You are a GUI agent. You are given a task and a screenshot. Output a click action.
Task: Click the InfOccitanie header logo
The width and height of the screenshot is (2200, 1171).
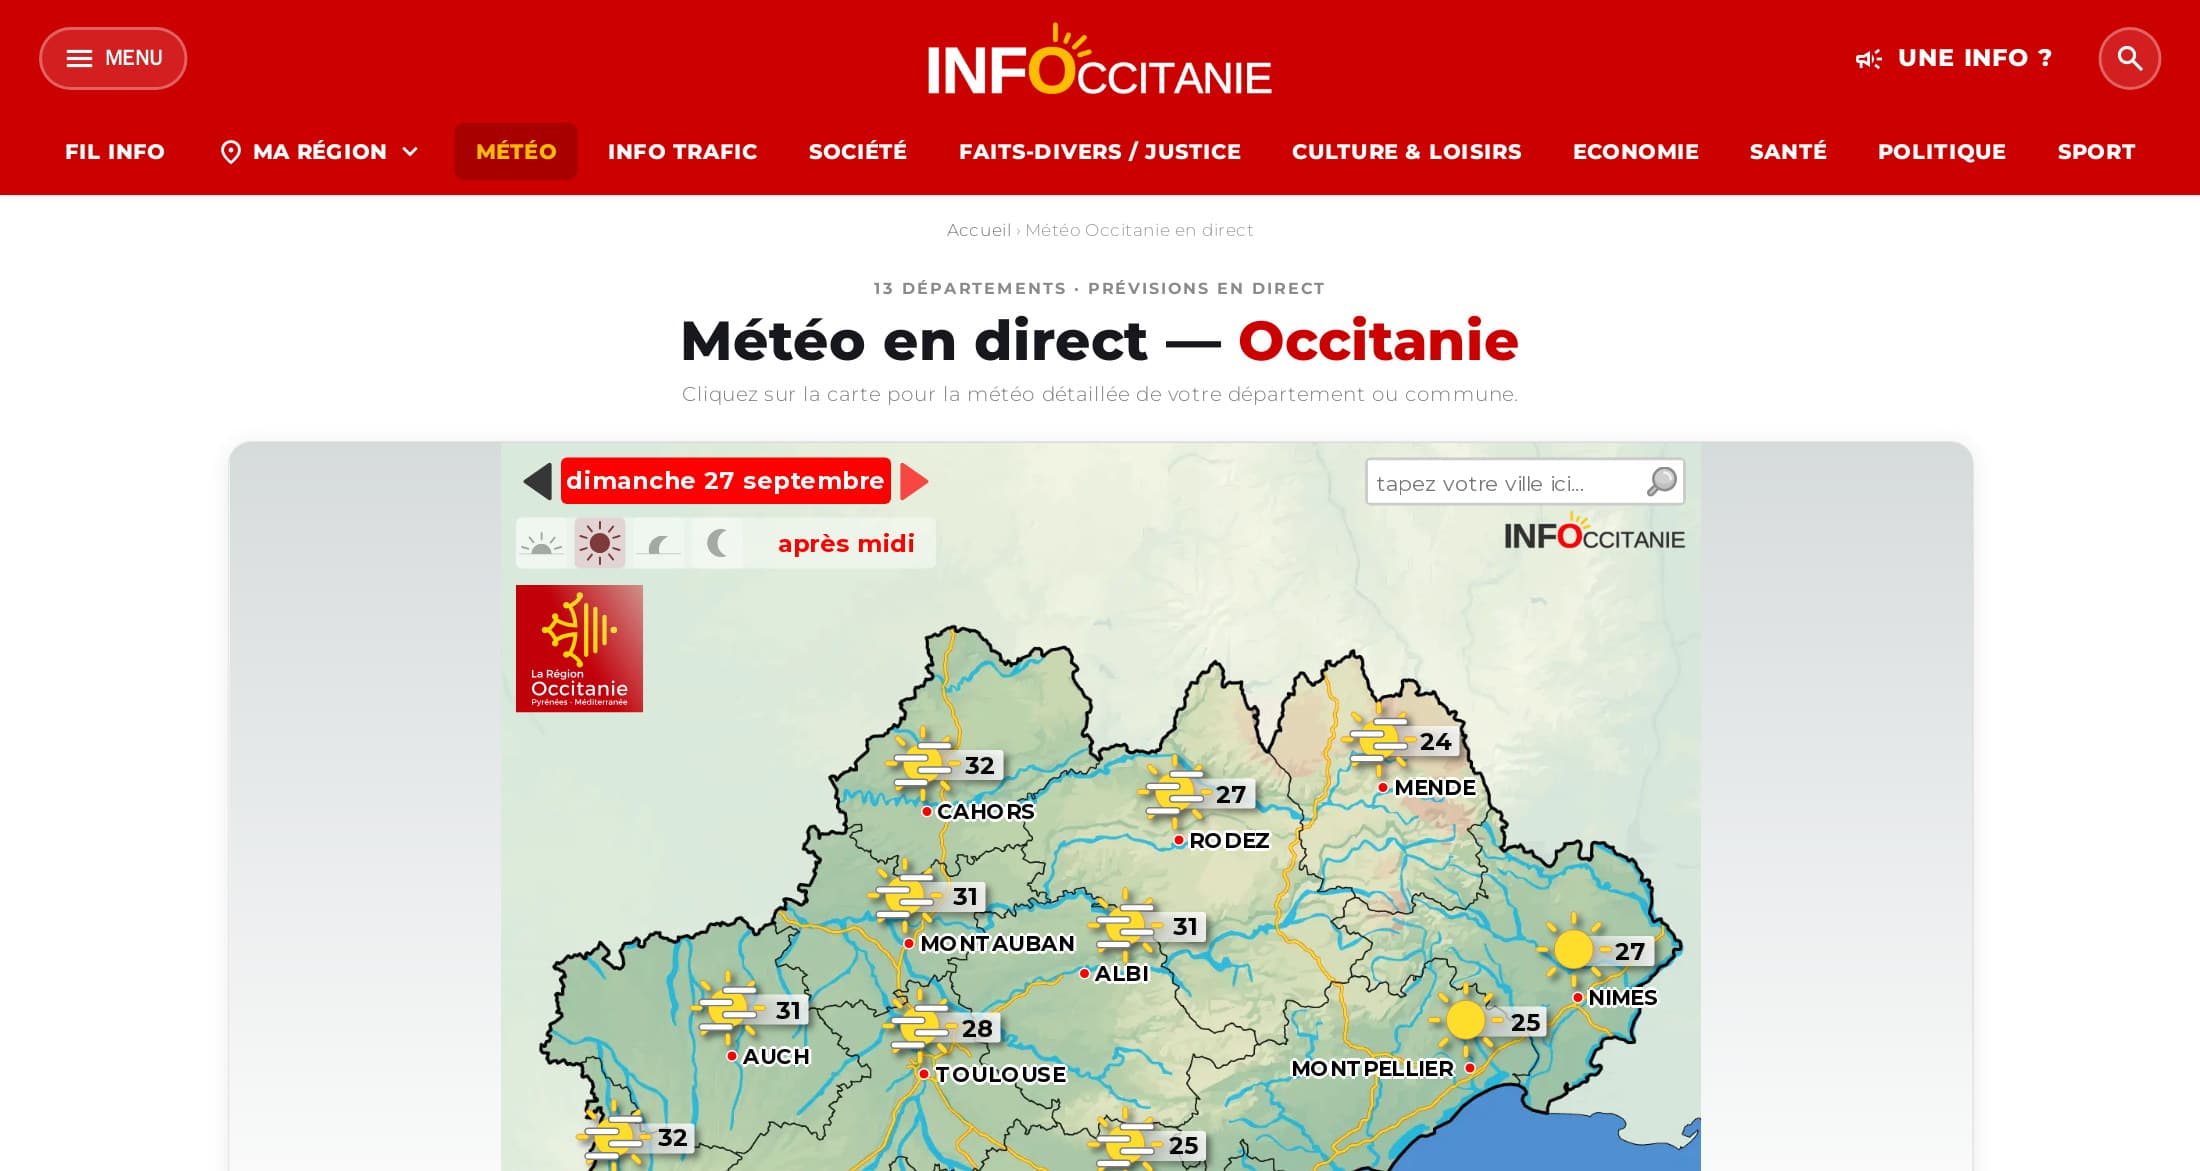coord(1099,60)
